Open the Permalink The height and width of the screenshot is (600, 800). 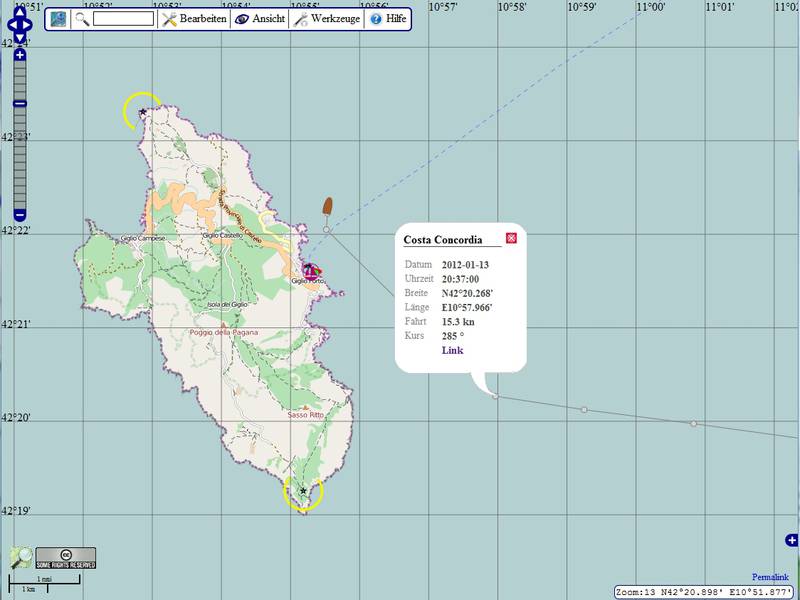point(770,577)
